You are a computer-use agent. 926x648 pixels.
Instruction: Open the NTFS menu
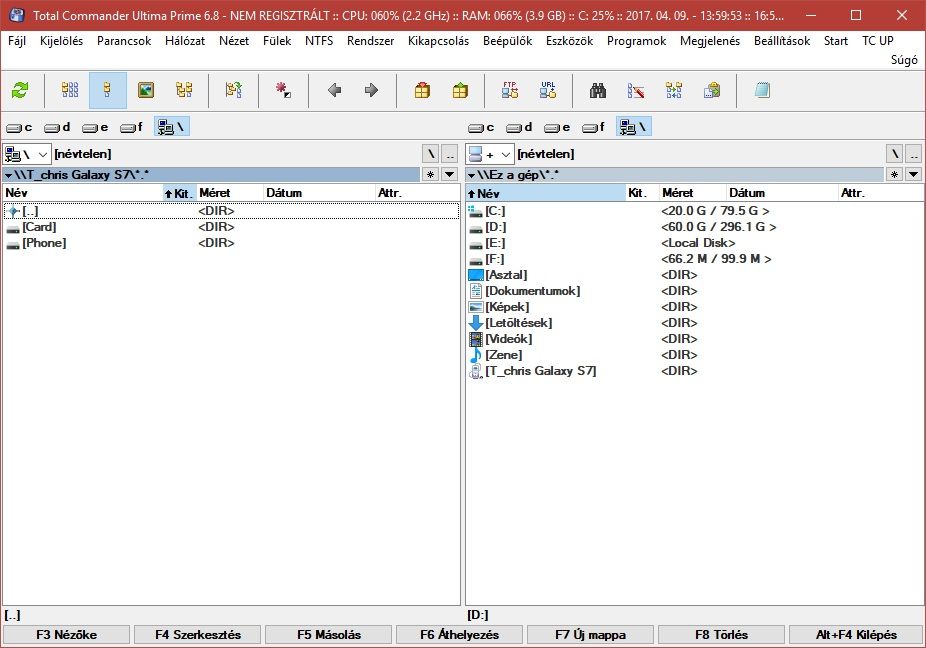pos(319,41)
